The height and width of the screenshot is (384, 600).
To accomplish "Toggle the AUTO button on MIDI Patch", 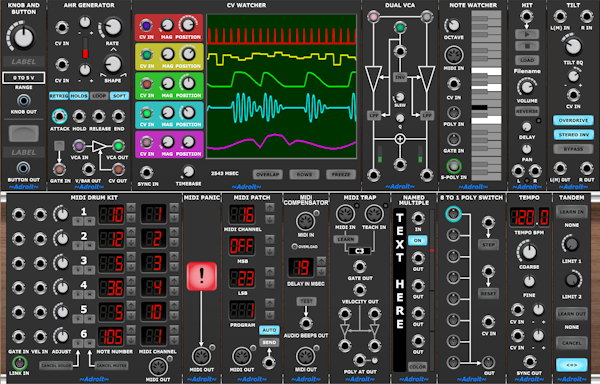I will pos(269,330).
